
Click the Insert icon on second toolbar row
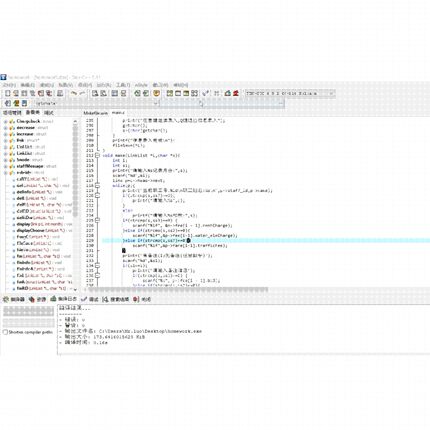tap(8, 103)
